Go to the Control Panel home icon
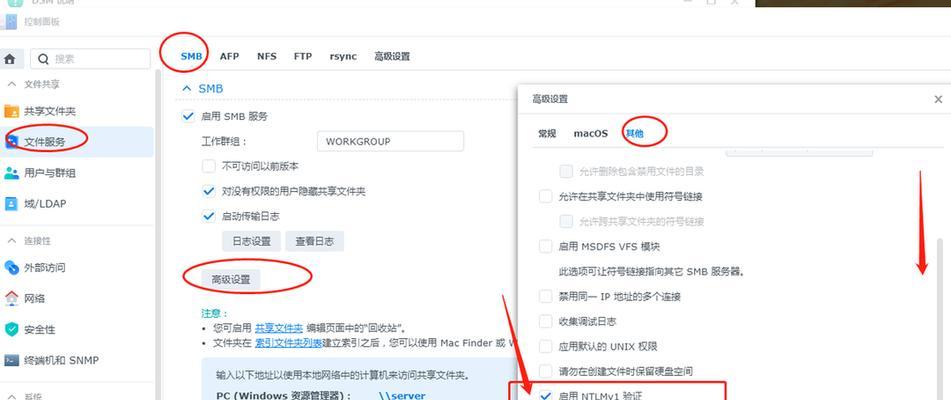951x400 pixels. 10,59
